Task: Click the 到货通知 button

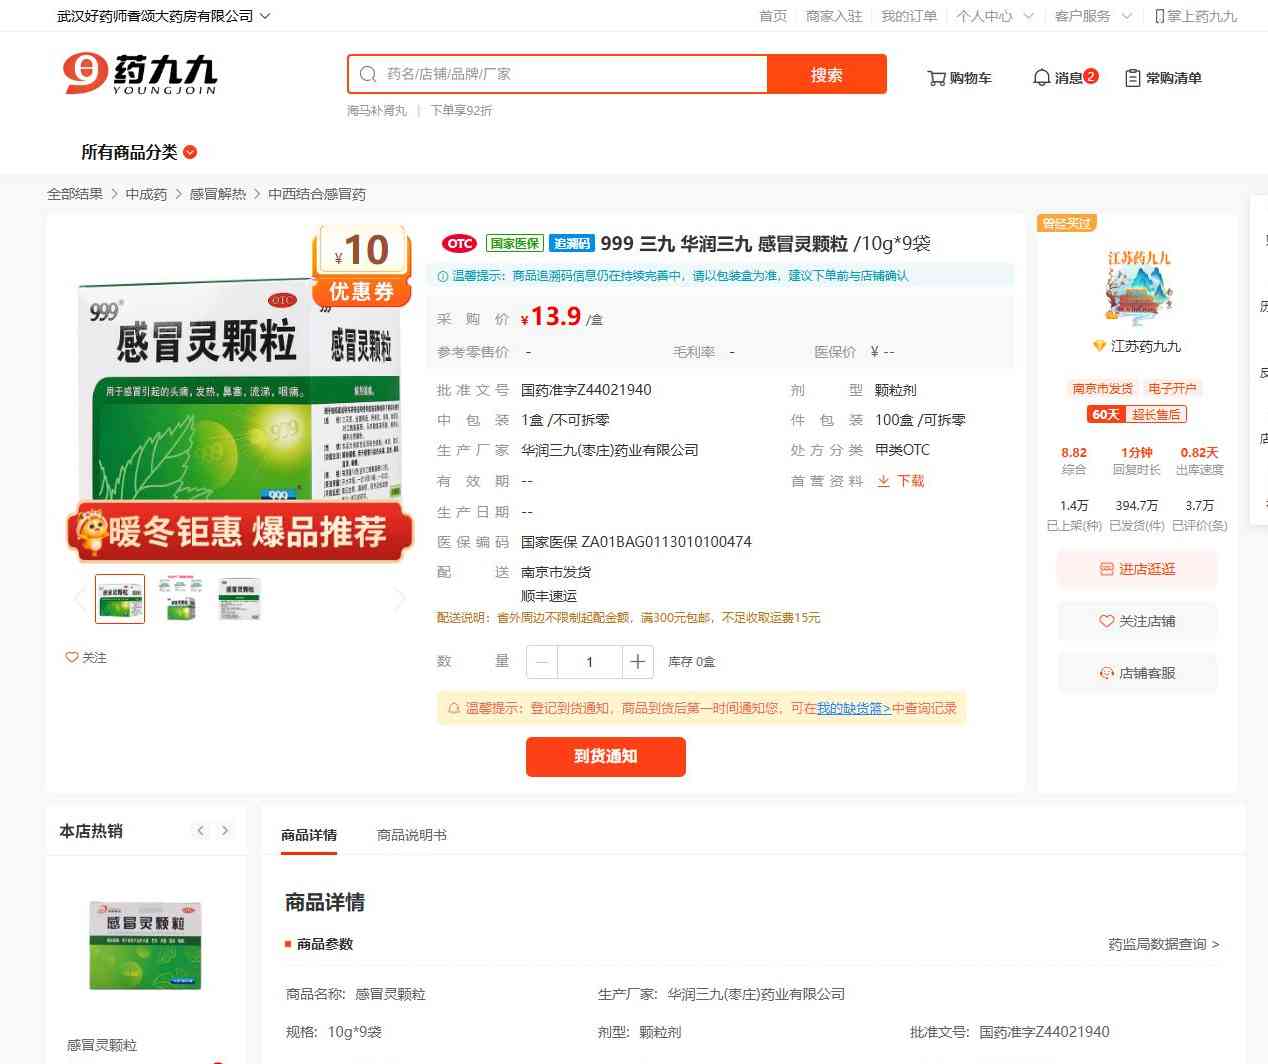Action: tap(605, 756)
